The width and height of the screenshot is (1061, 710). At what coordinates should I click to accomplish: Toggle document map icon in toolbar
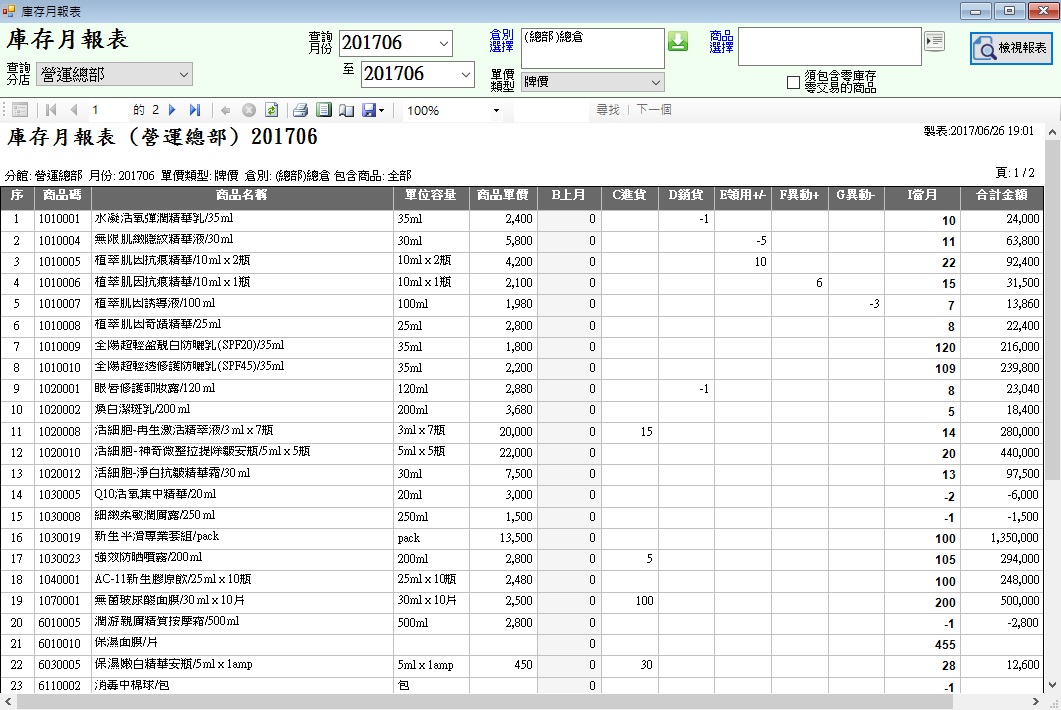click(20, 110)
